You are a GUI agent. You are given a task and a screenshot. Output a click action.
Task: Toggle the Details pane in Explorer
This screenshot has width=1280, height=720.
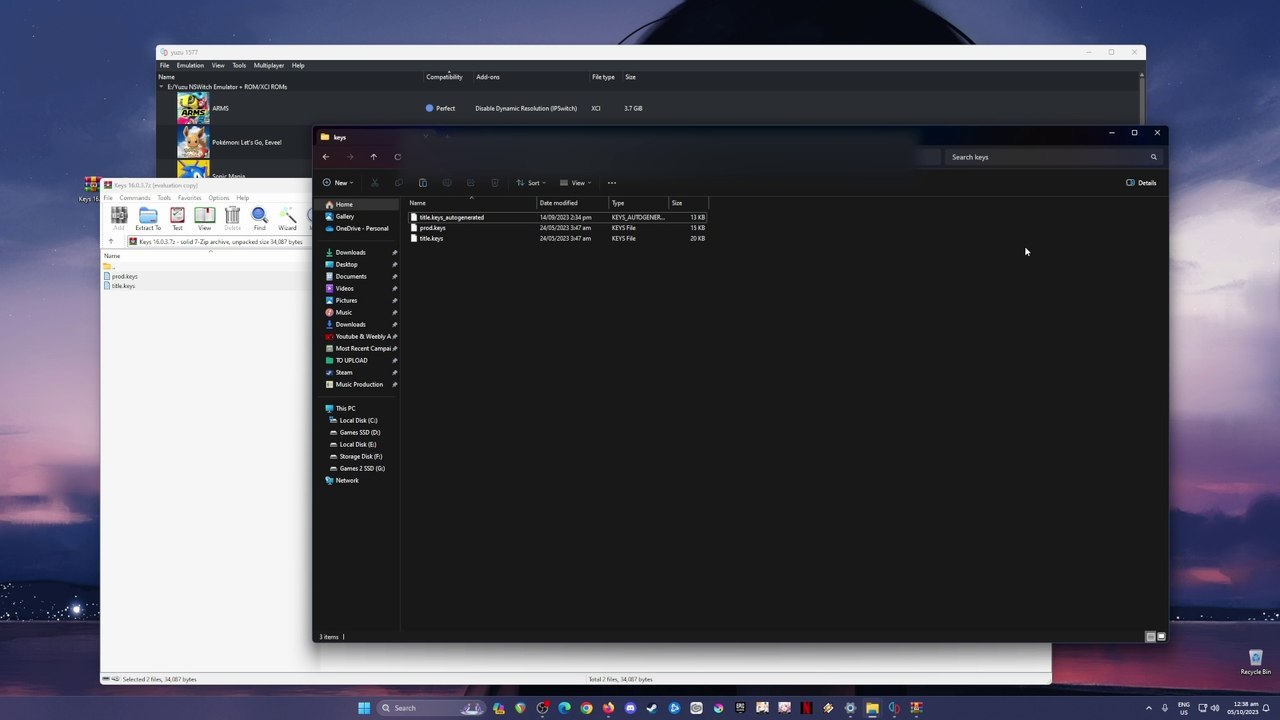1141,183
